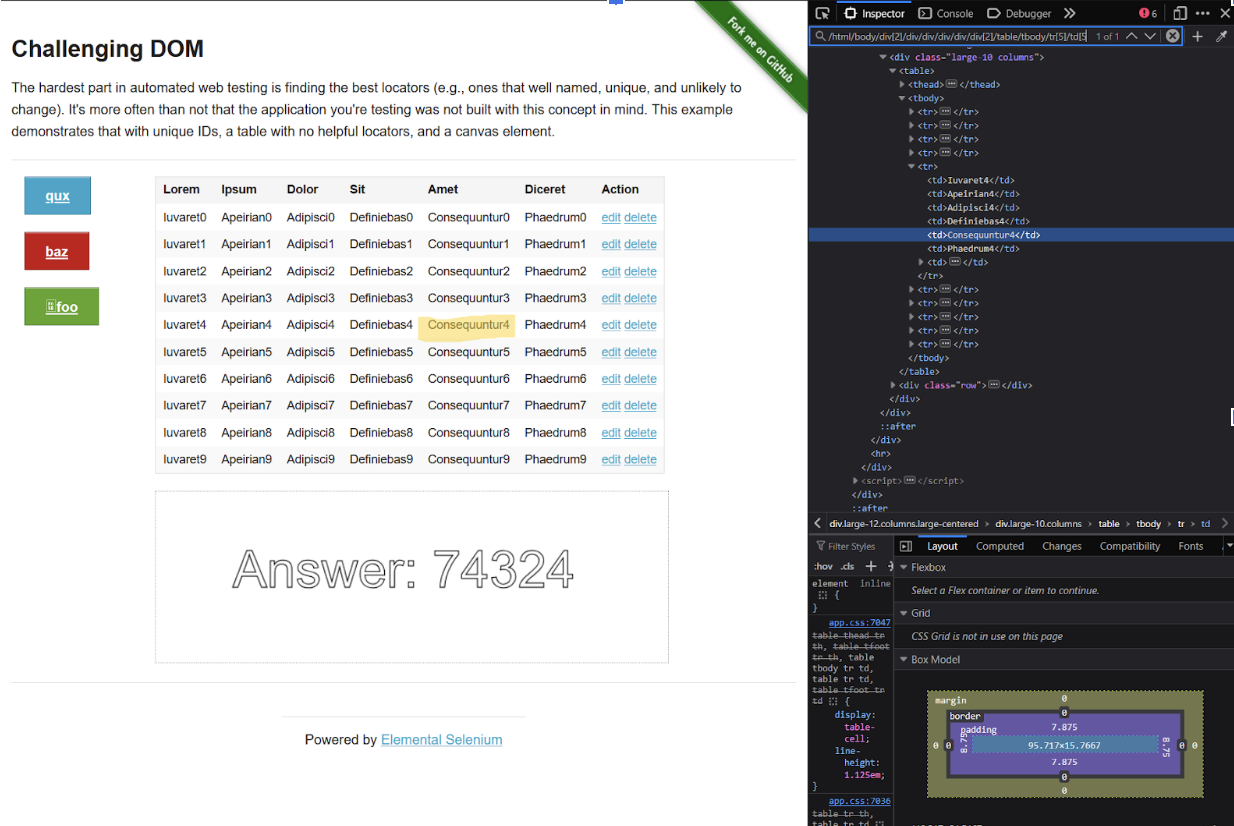Open the Elemental Selenium link

click(441, 740)
